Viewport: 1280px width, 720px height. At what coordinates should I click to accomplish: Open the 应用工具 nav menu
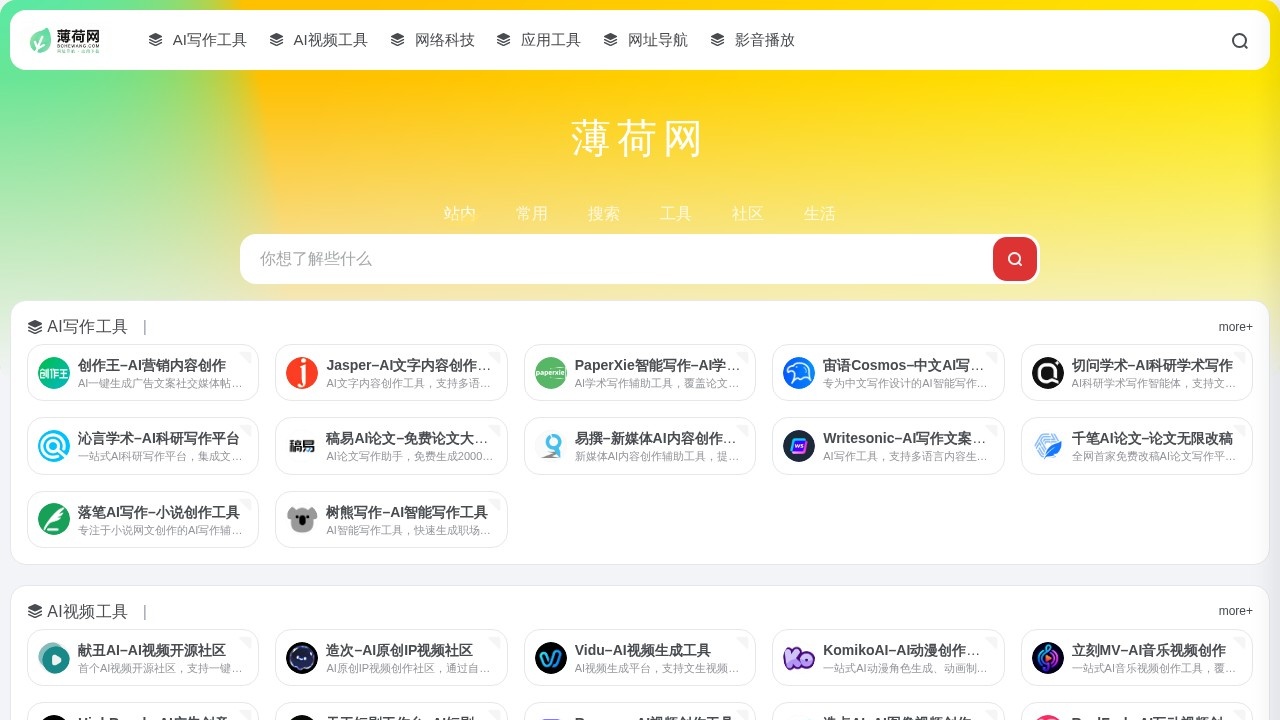click(538, 40)
